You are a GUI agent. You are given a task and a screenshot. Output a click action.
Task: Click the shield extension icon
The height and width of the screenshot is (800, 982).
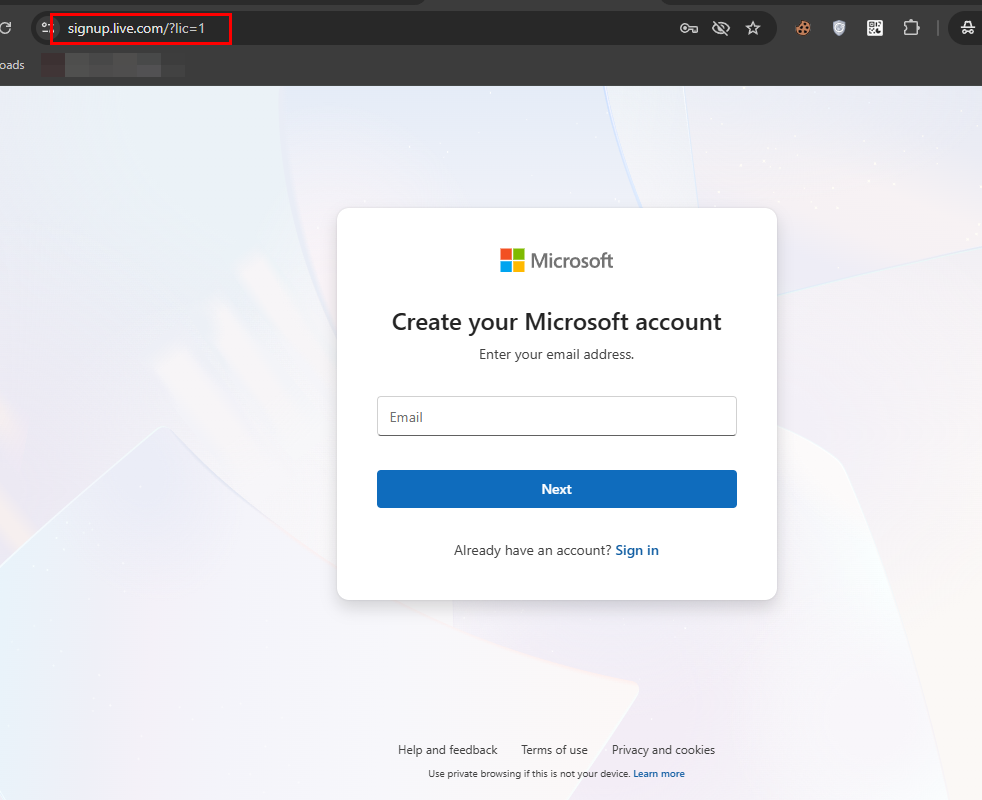click(839, 28)
